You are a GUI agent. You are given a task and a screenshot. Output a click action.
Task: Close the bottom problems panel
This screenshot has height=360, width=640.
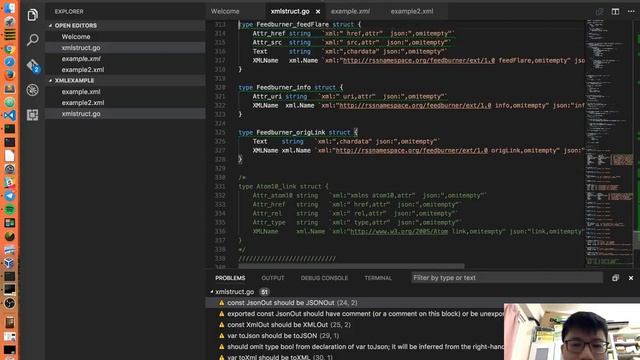pyautogui.click(x=631, y=278)
